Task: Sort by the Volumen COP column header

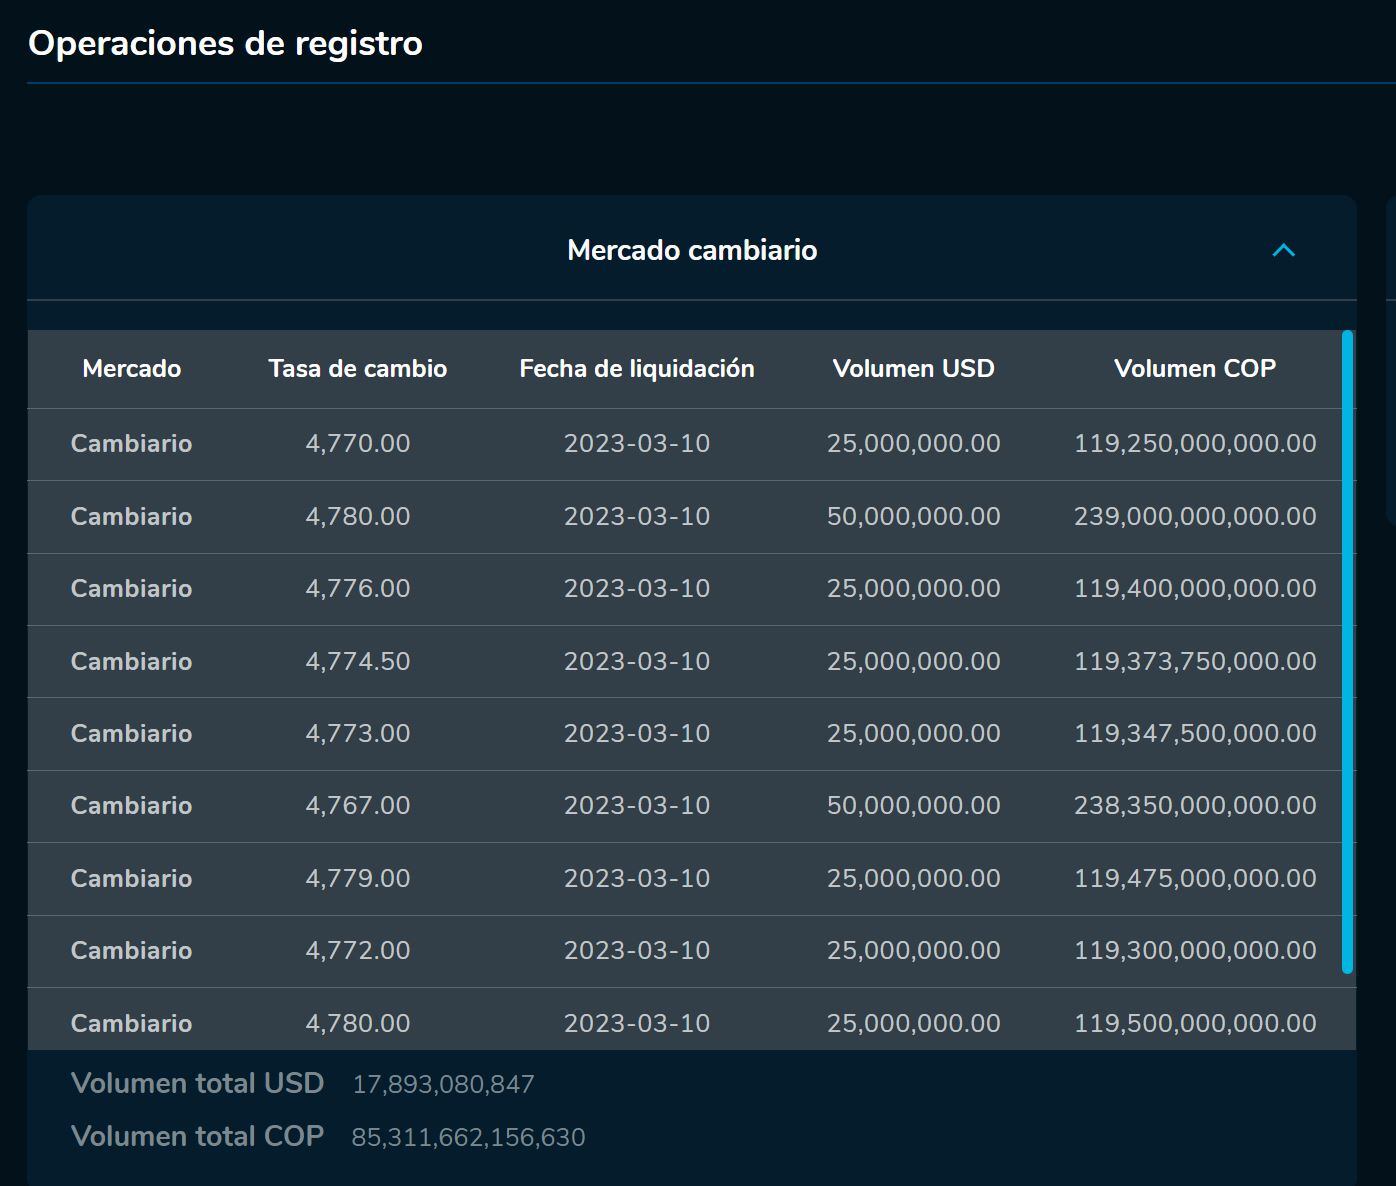Action: (1195, 368)
